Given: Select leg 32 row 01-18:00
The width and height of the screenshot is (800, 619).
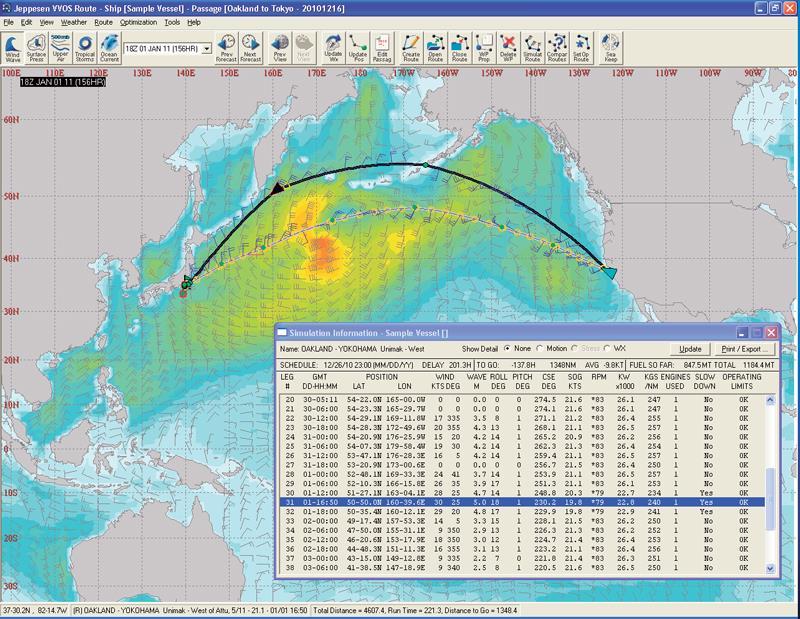Looking at the screenshot, I should (x=521, y=511).
